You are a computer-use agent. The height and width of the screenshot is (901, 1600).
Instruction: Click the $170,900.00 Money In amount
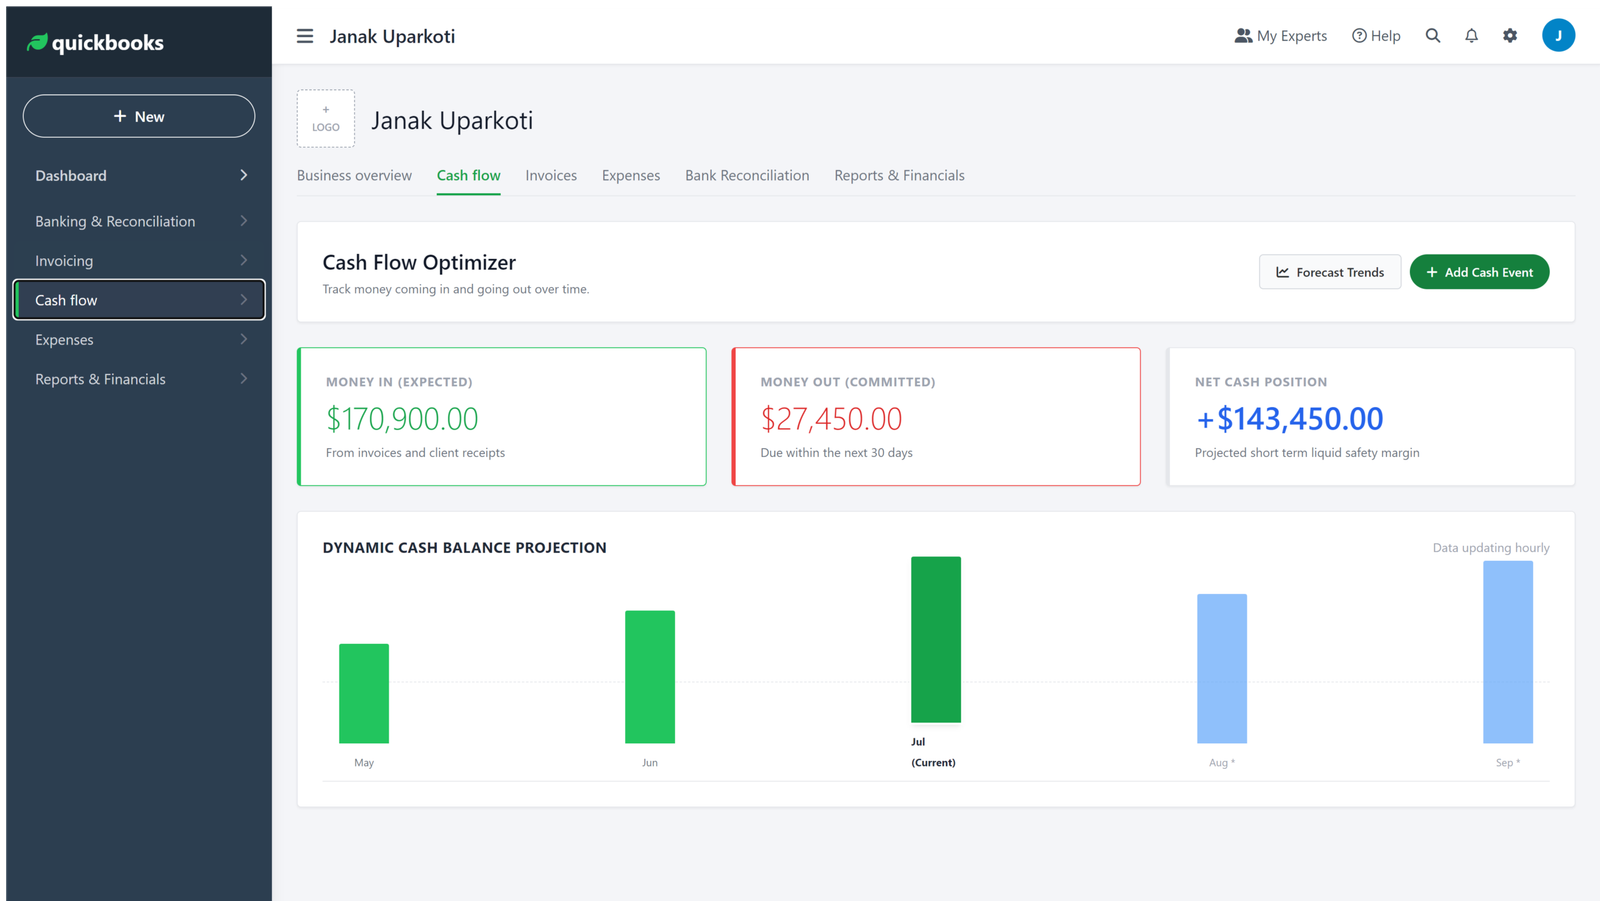pos(402,418)
